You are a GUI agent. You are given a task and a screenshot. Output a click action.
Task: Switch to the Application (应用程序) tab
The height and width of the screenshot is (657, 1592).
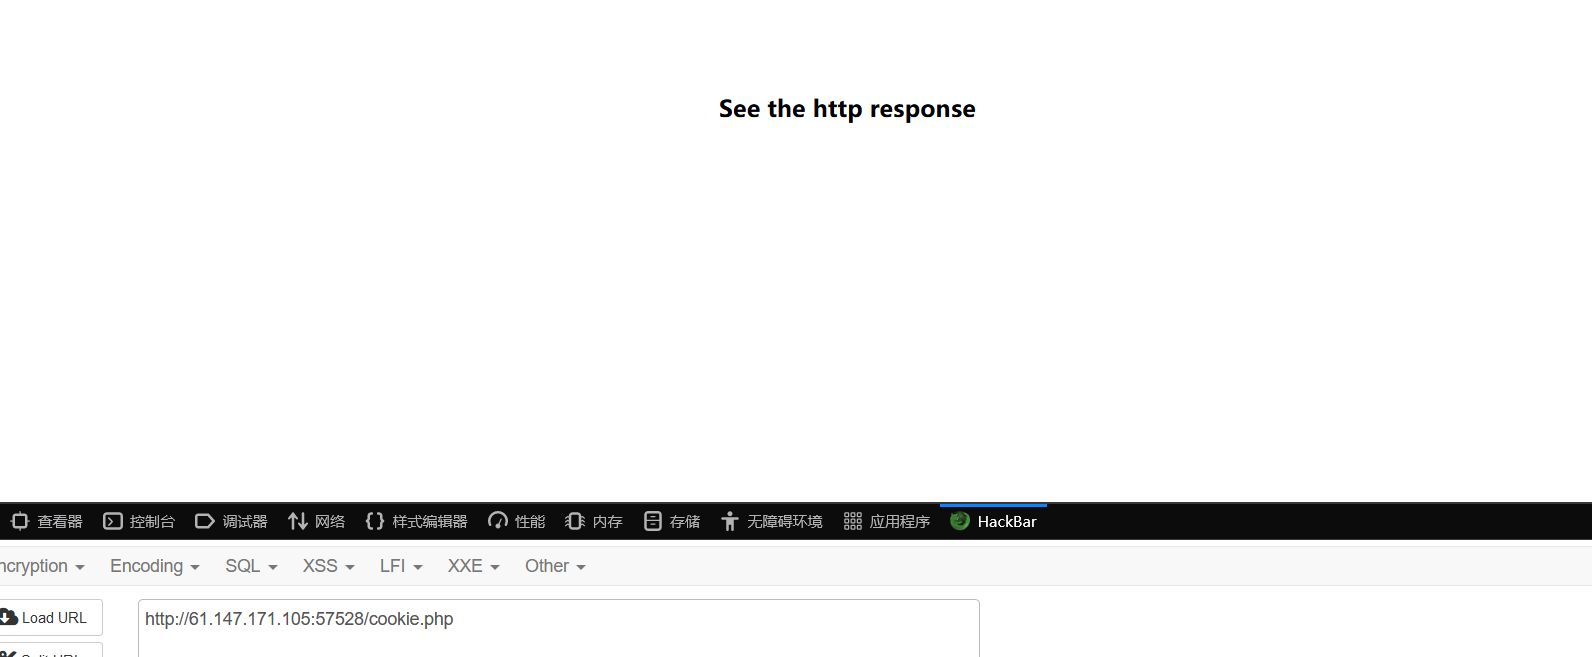886,522
